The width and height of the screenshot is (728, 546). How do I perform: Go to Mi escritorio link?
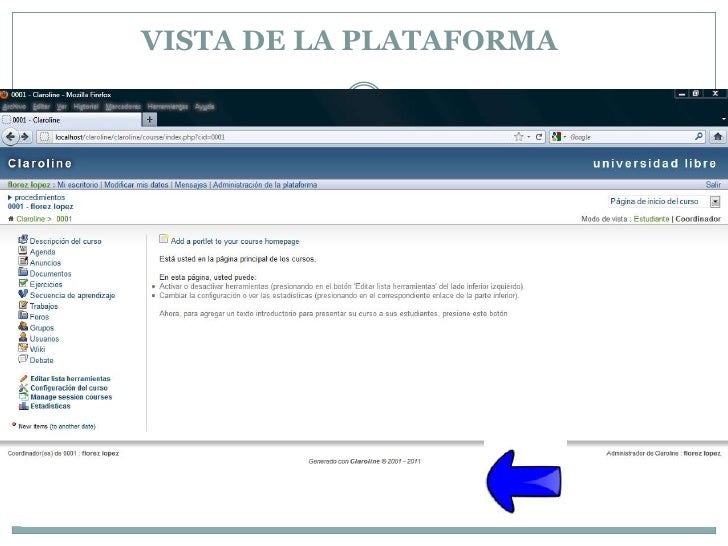point(78,185)
